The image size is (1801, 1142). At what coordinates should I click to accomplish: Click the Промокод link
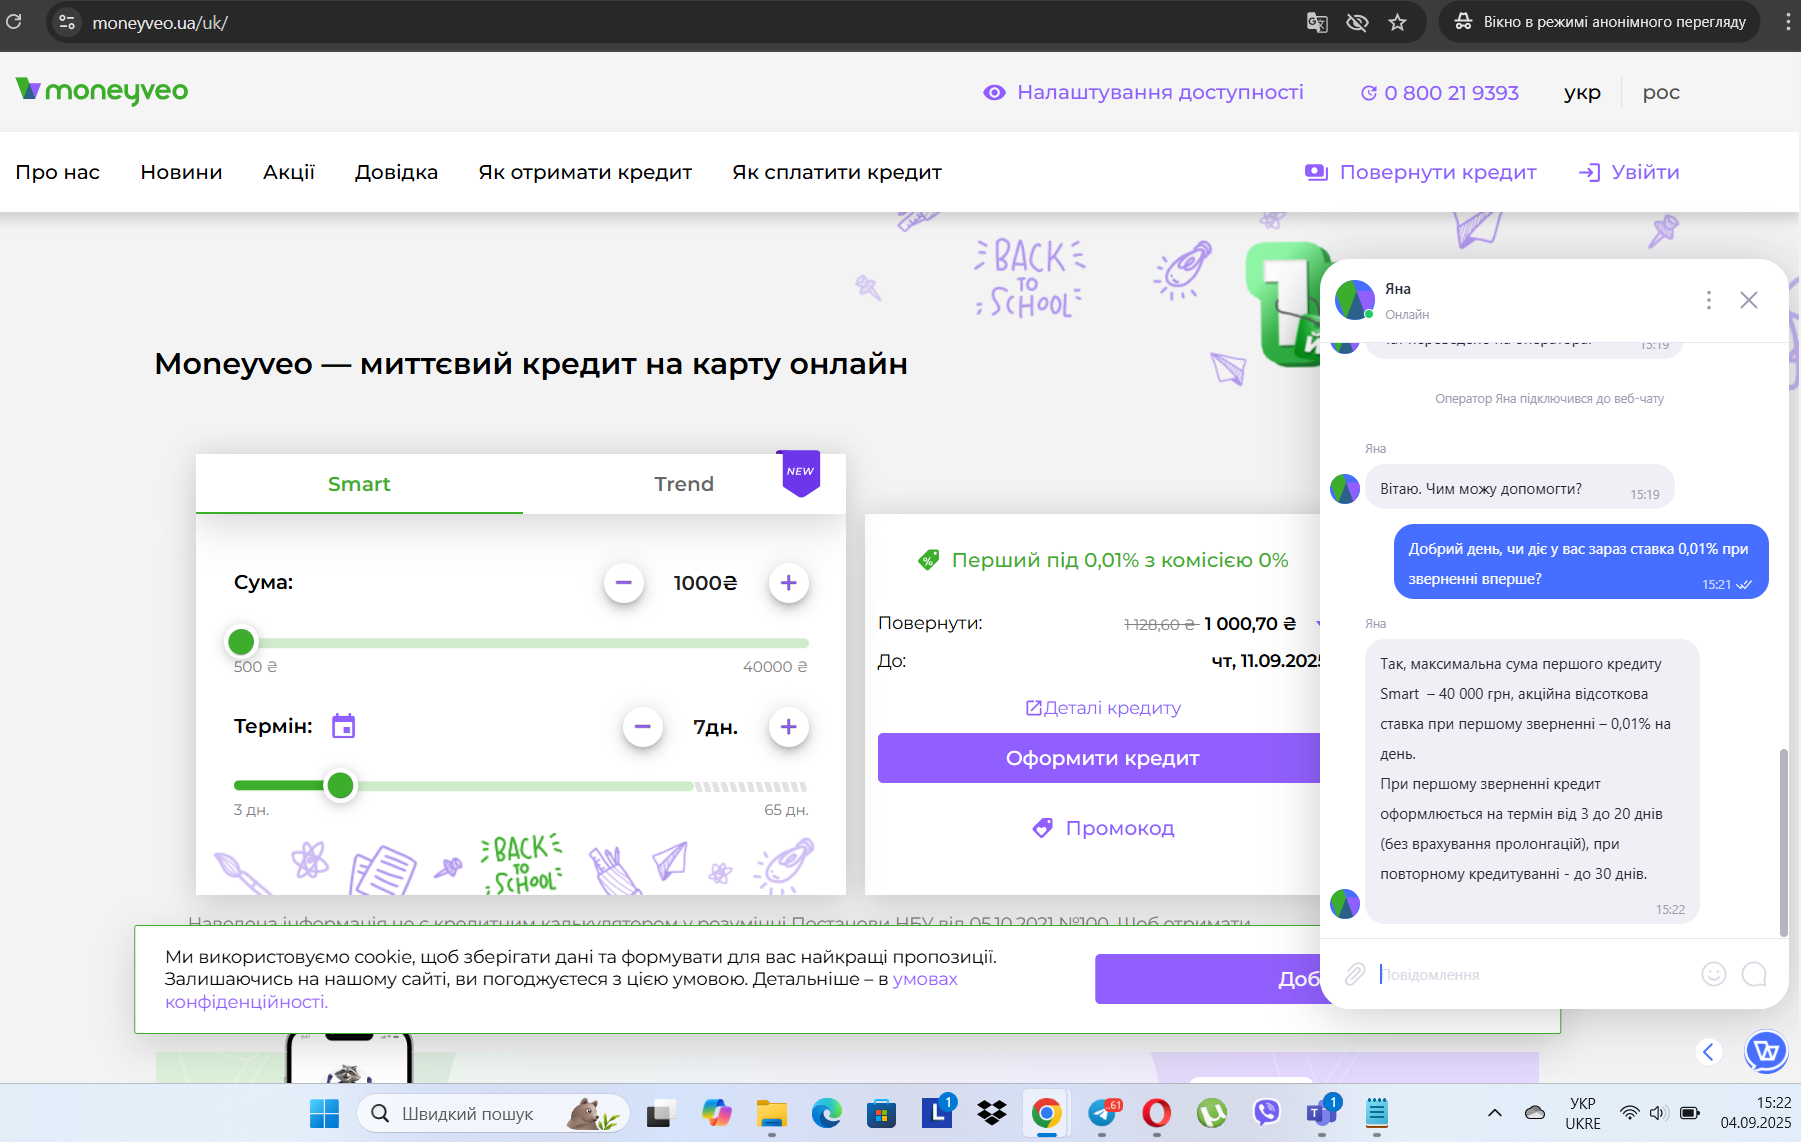click(x=1104, y=828)
